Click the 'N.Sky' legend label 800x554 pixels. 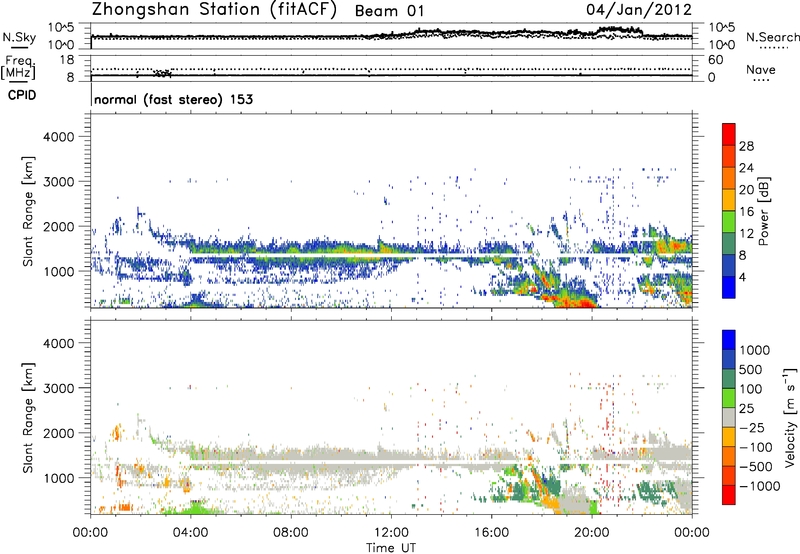[19, 37]
